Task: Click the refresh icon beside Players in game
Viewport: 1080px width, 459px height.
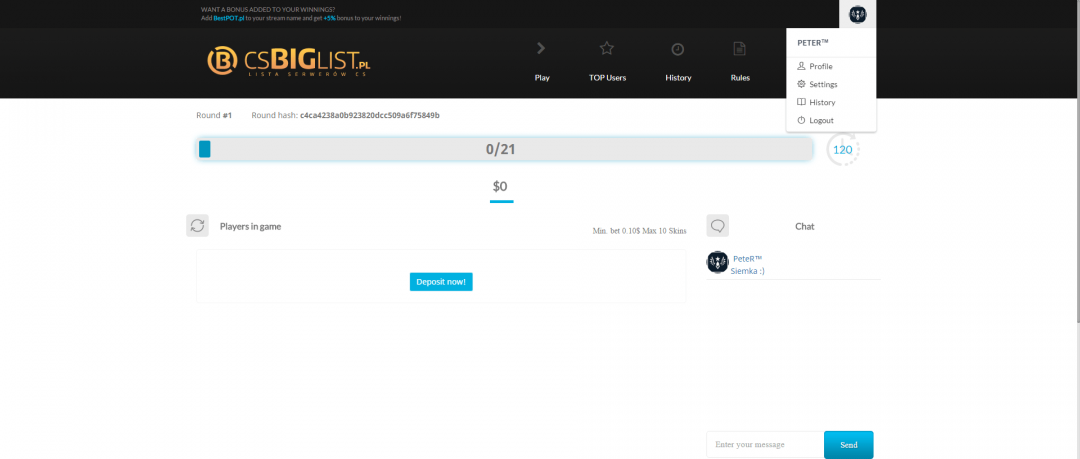Action: pyautogui.click(x=197, y=226)
